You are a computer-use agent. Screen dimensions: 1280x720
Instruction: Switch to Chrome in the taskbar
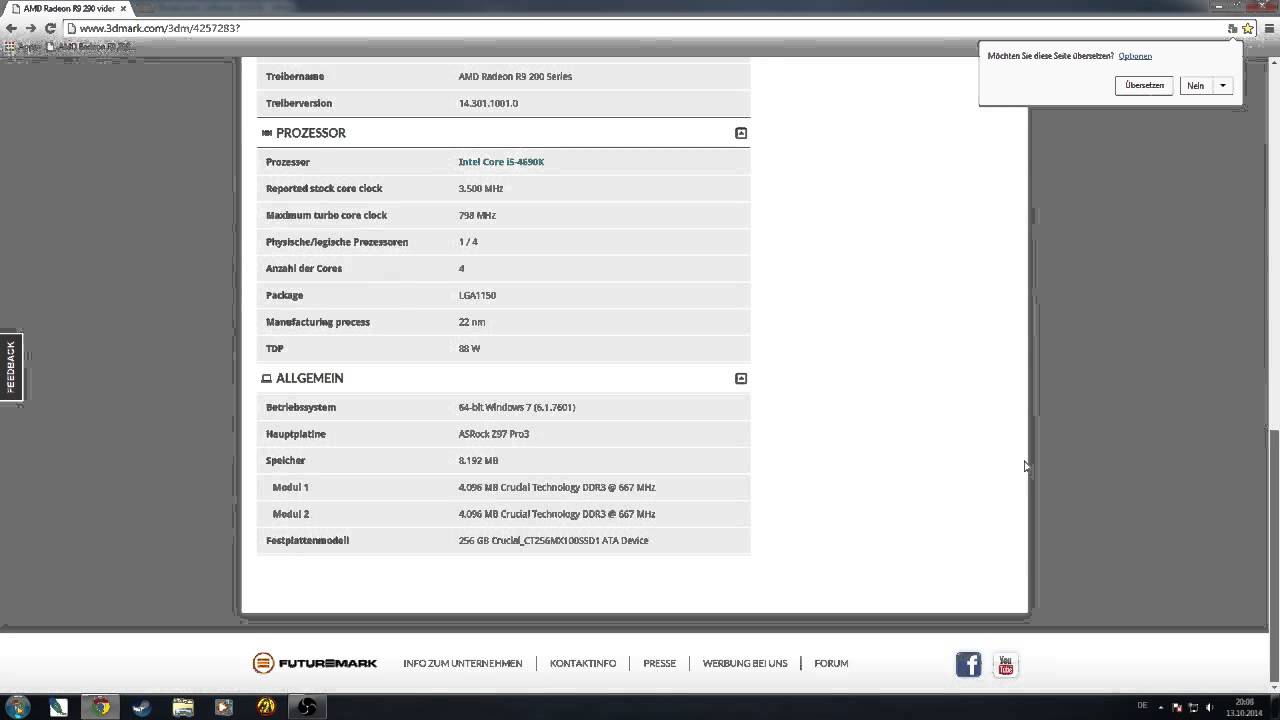pos(101,707)
